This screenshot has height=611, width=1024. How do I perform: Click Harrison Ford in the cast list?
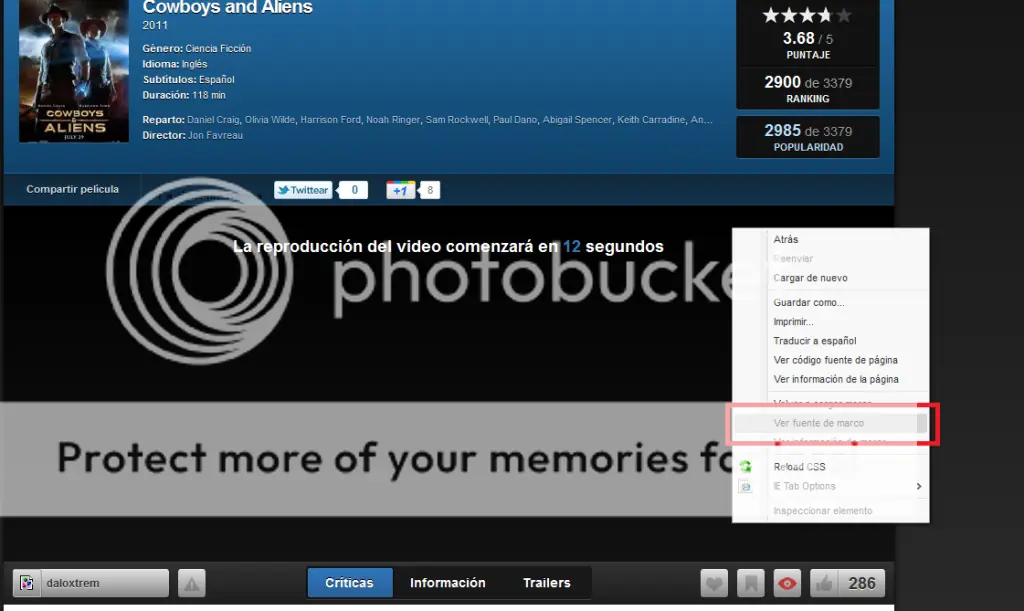(330, 119)
